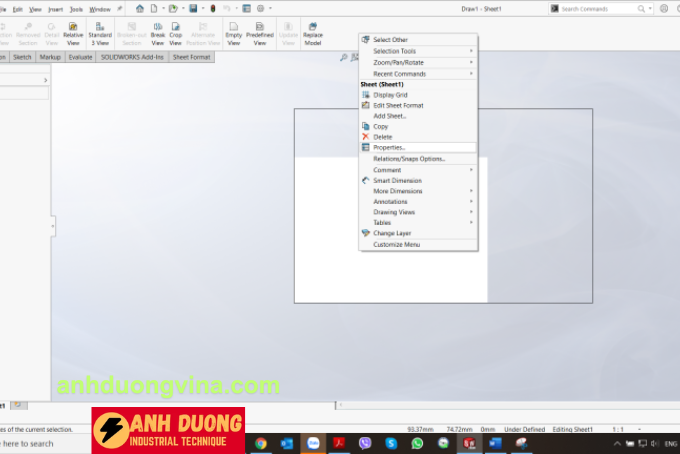Insert an Empty View
Viewport: 680px width, 454px height.
click(x=233, y=34)
